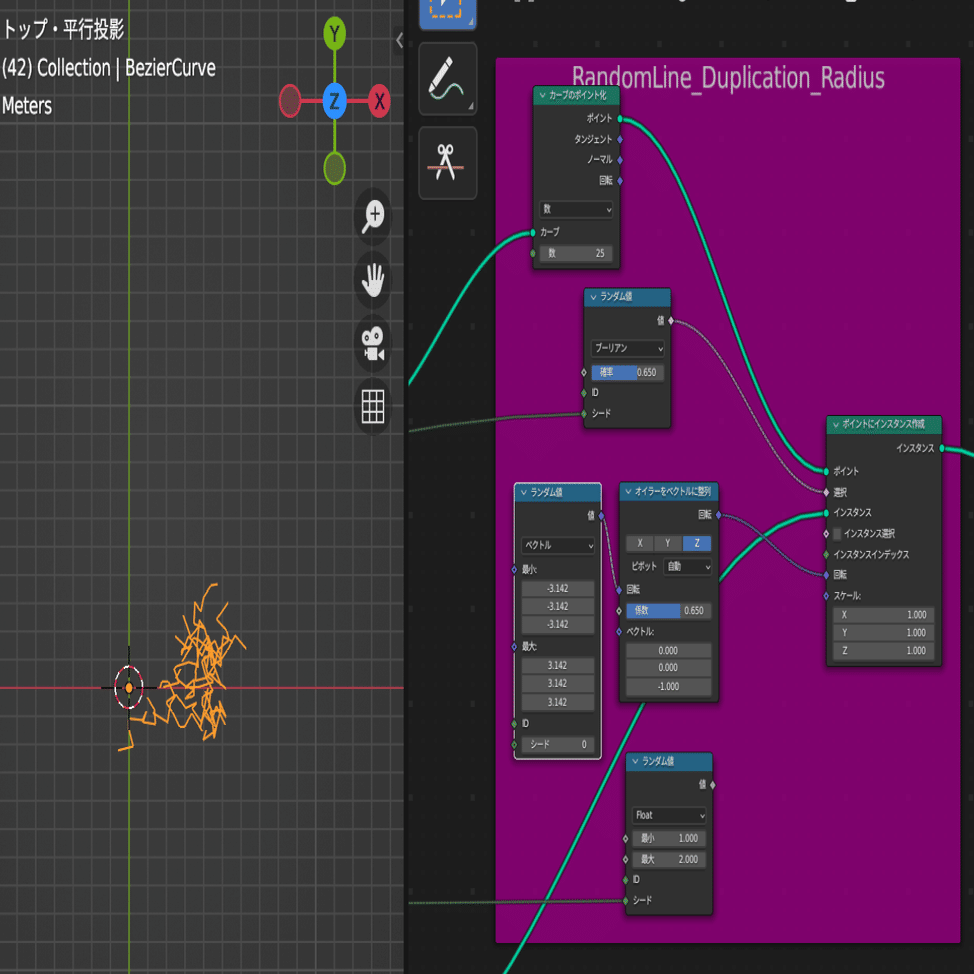Image resolution: width=974 pixels, height=974 pixels.
Task: Collapse the ランダム値 node with ベクトル type
Action: click(x=524, y=493)
